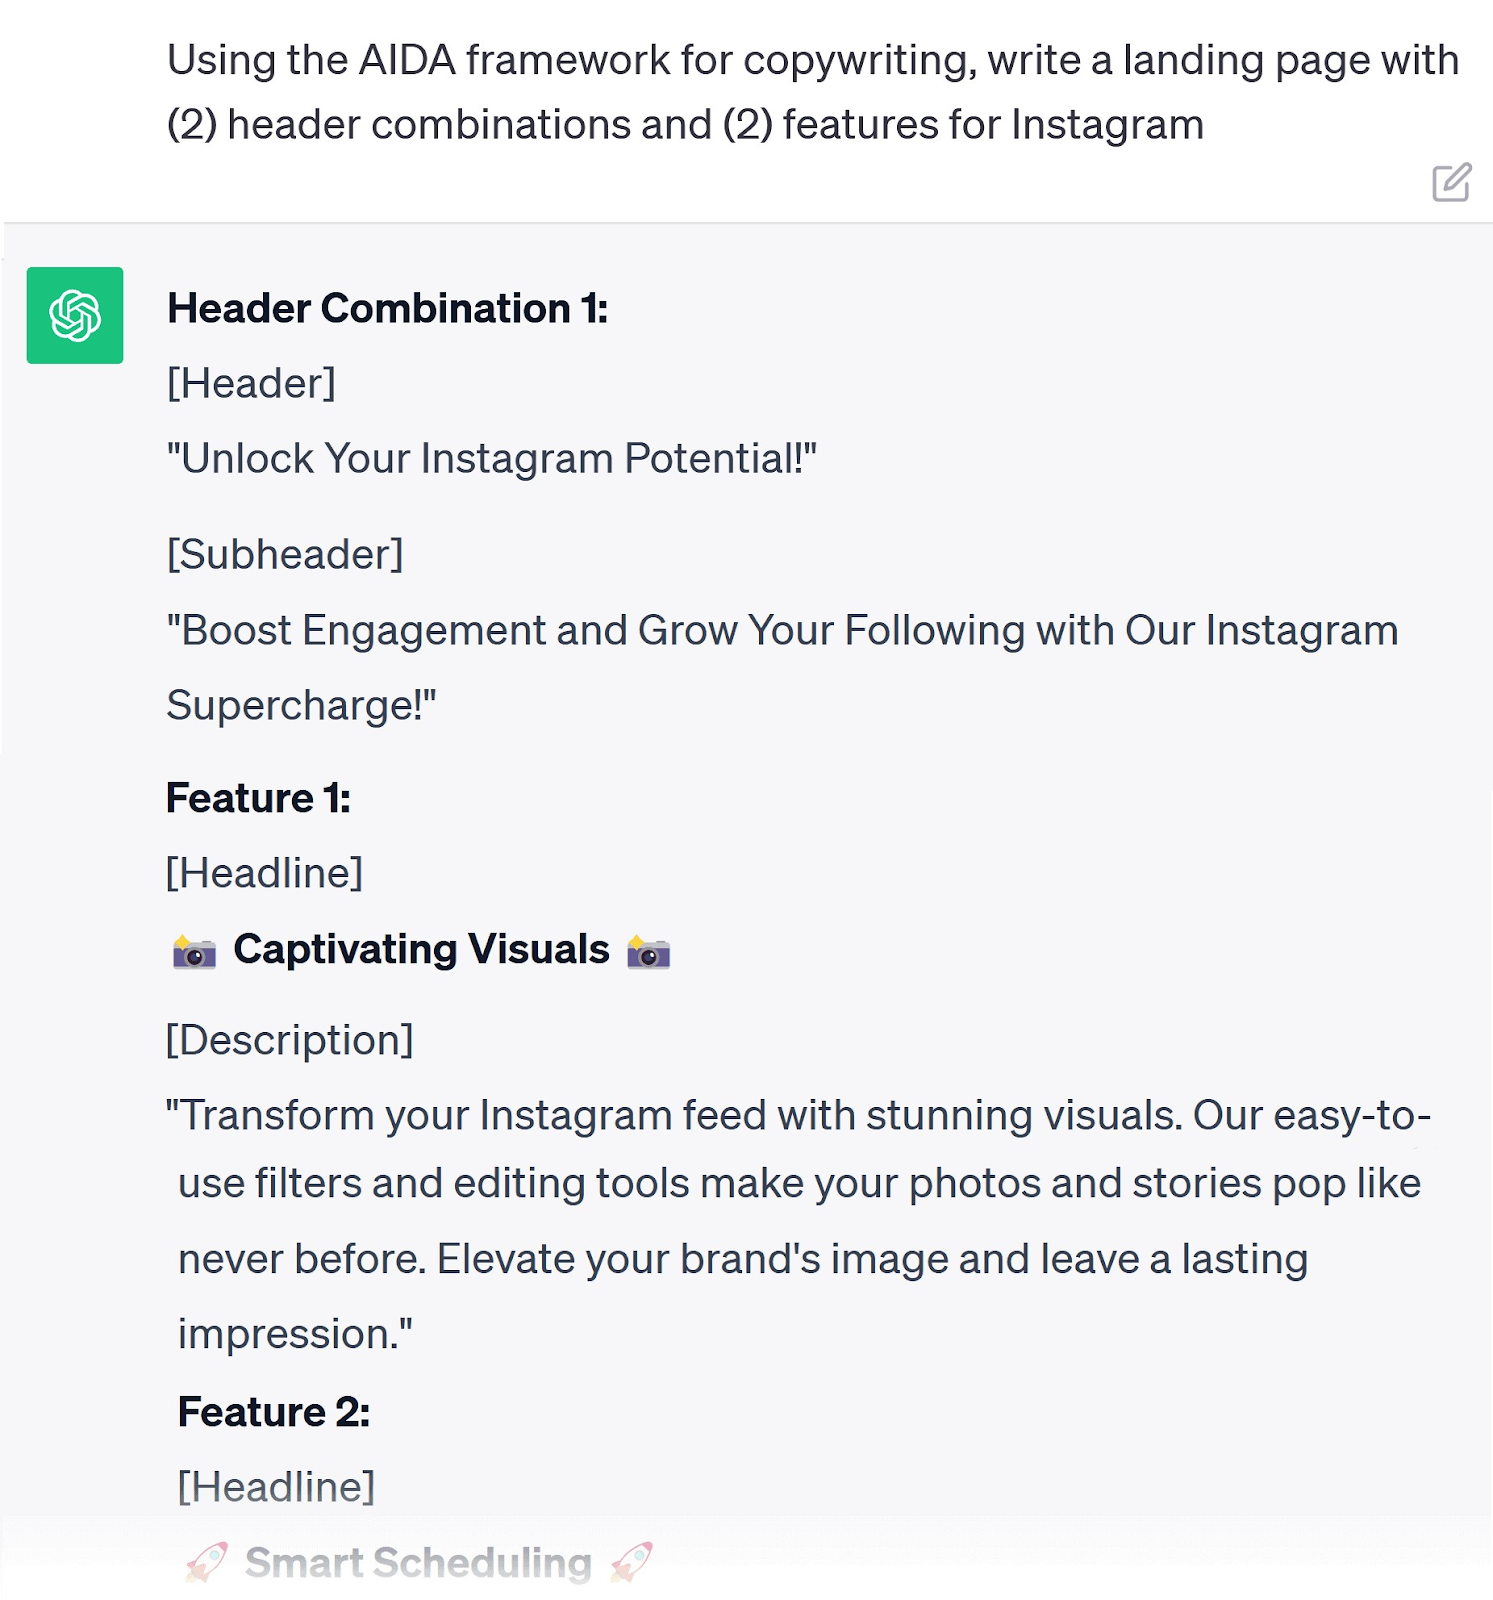Click the [Header] label text
This screenshot has width=1493, height=1600.
[x=251, y=383]
